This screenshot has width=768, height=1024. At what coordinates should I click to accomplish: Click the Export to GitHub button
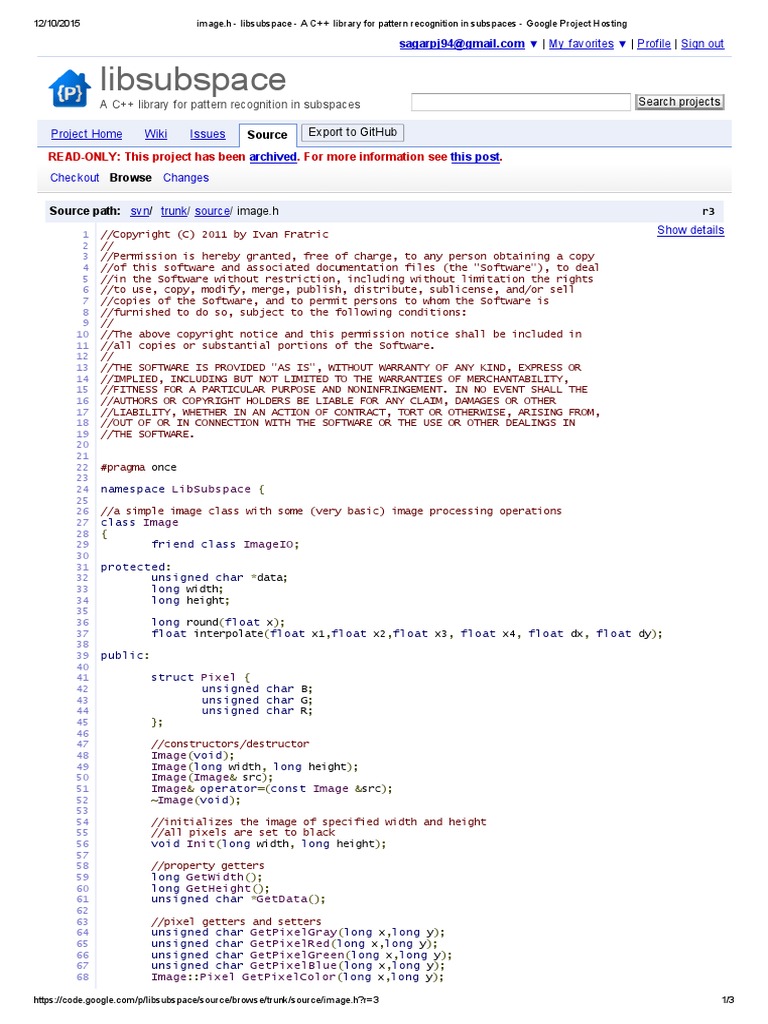coord(352,133)
